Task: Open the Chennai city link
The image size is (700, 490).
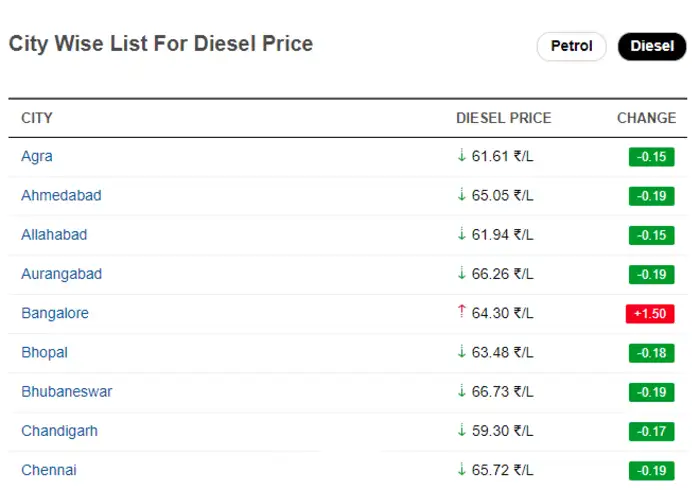Action: 49,470
